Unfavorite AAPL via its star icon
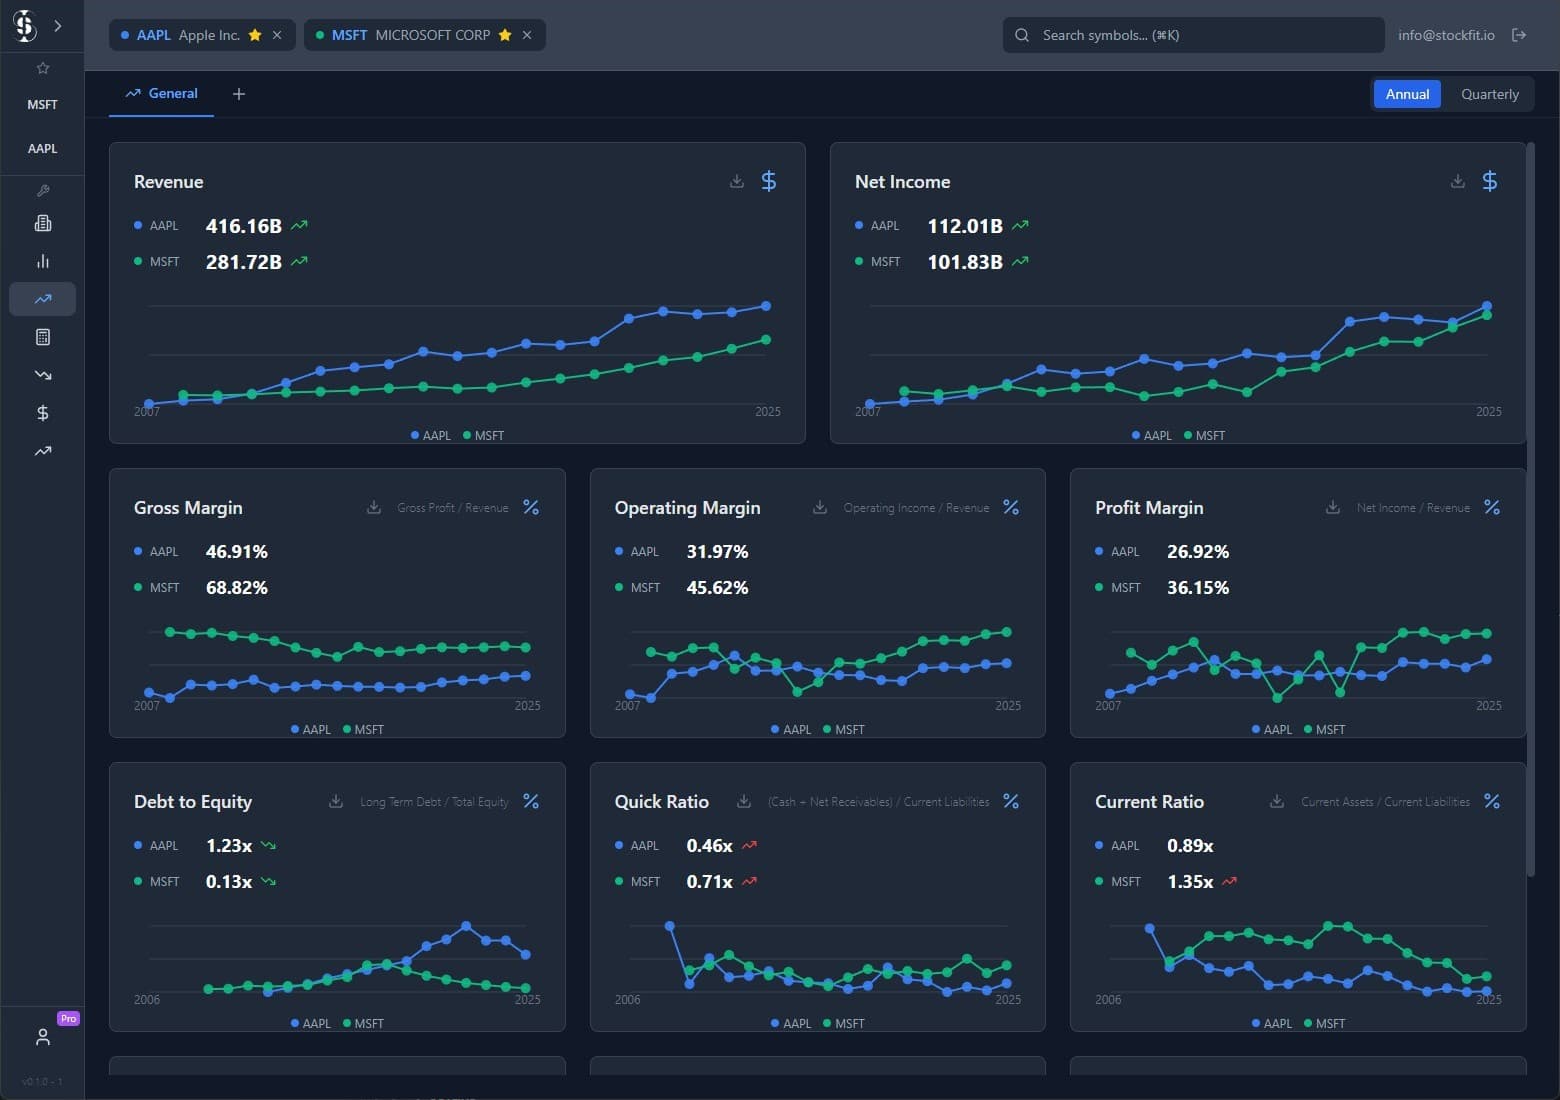The image size is (1560, 1100). click(x=255, y=34)
